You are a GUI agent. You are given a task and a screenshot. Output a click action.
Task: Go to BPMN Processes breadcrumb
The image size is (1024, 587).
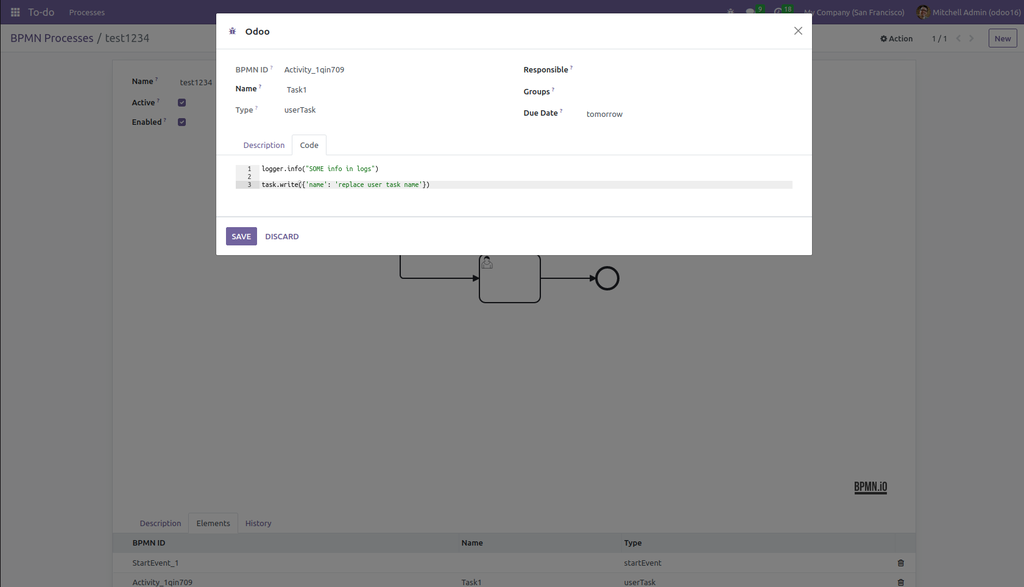click(x=52, y=38)
